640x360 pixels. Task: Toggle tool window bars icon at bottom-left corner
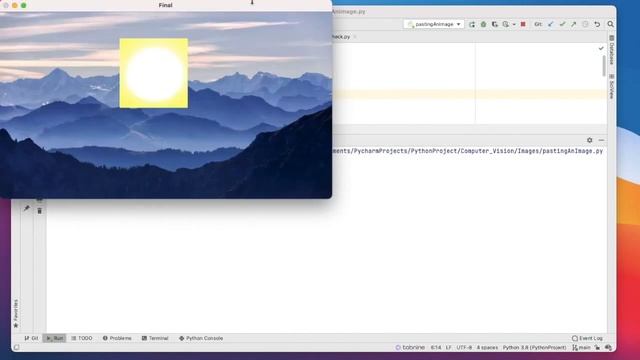[x=16, y=347]
